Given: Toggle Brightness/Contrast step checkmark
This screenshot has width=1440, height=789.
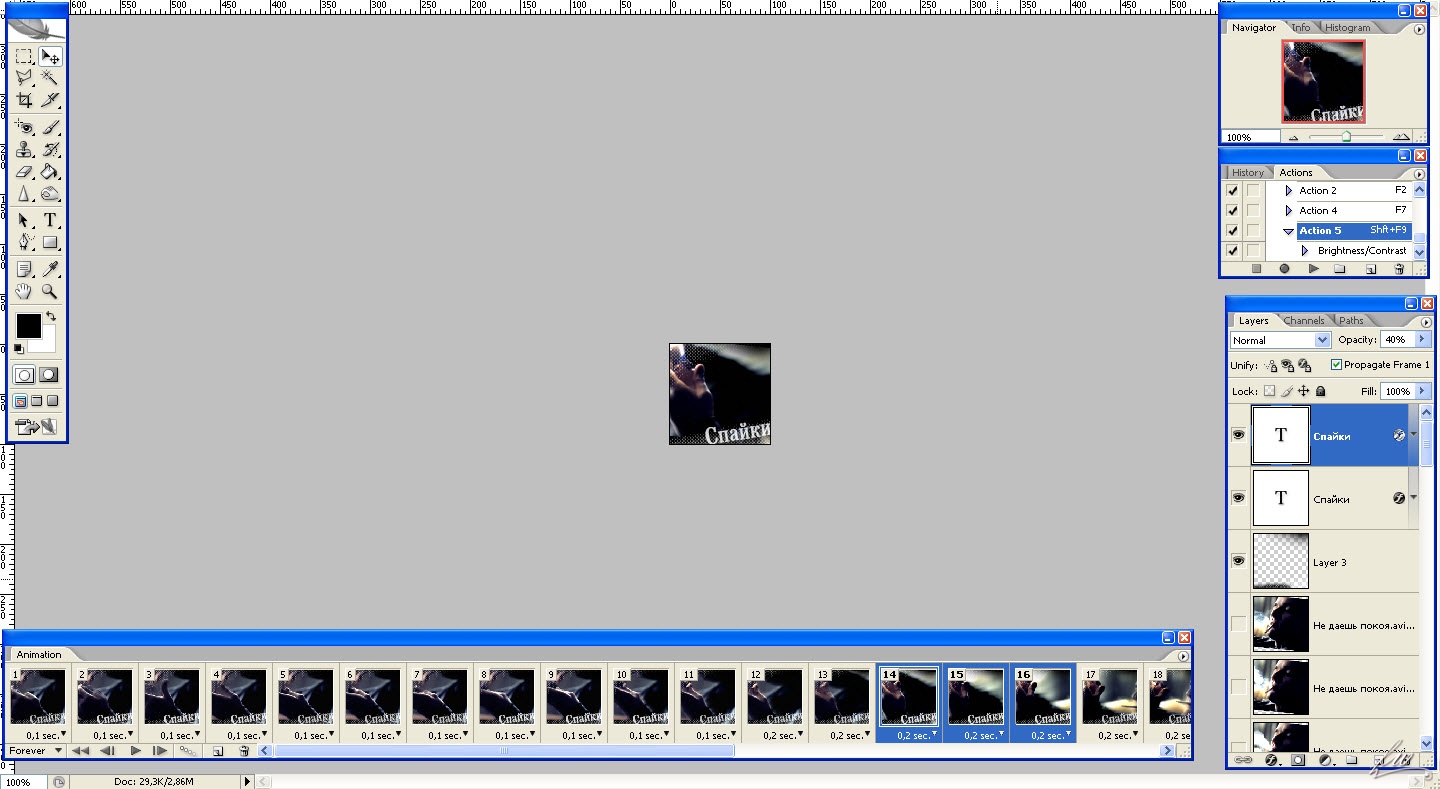Looking at the screenshot, I should tap(1232, 250).
